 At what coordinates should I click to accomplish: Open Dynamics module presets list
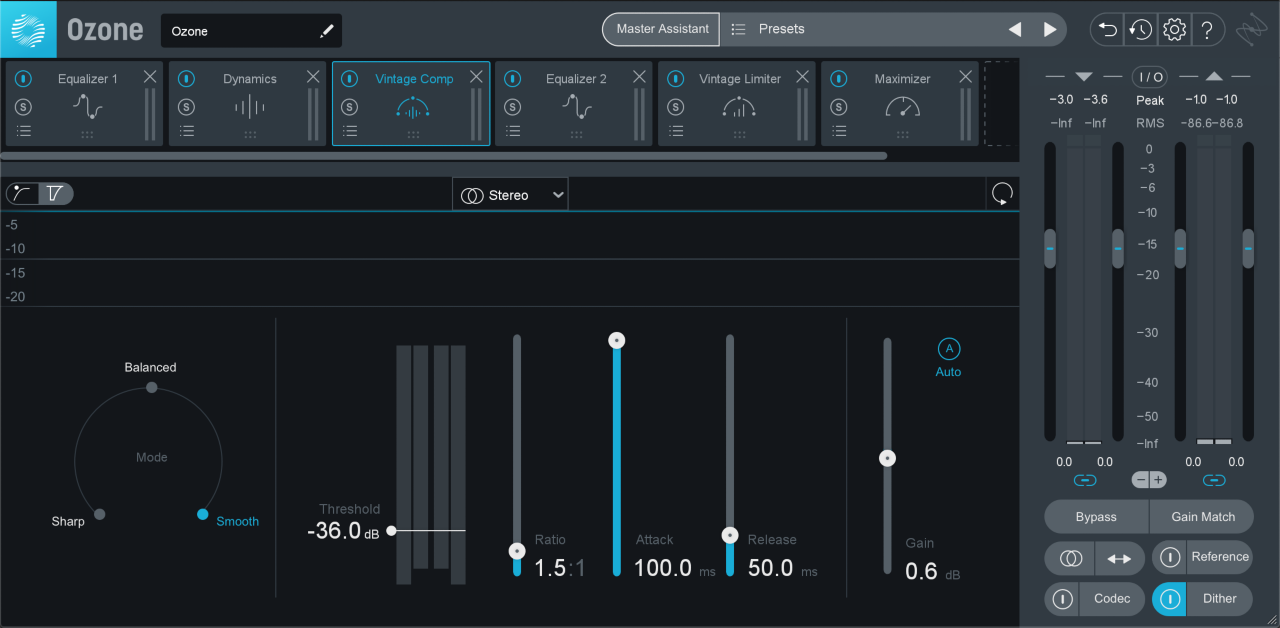coord(187,131)
